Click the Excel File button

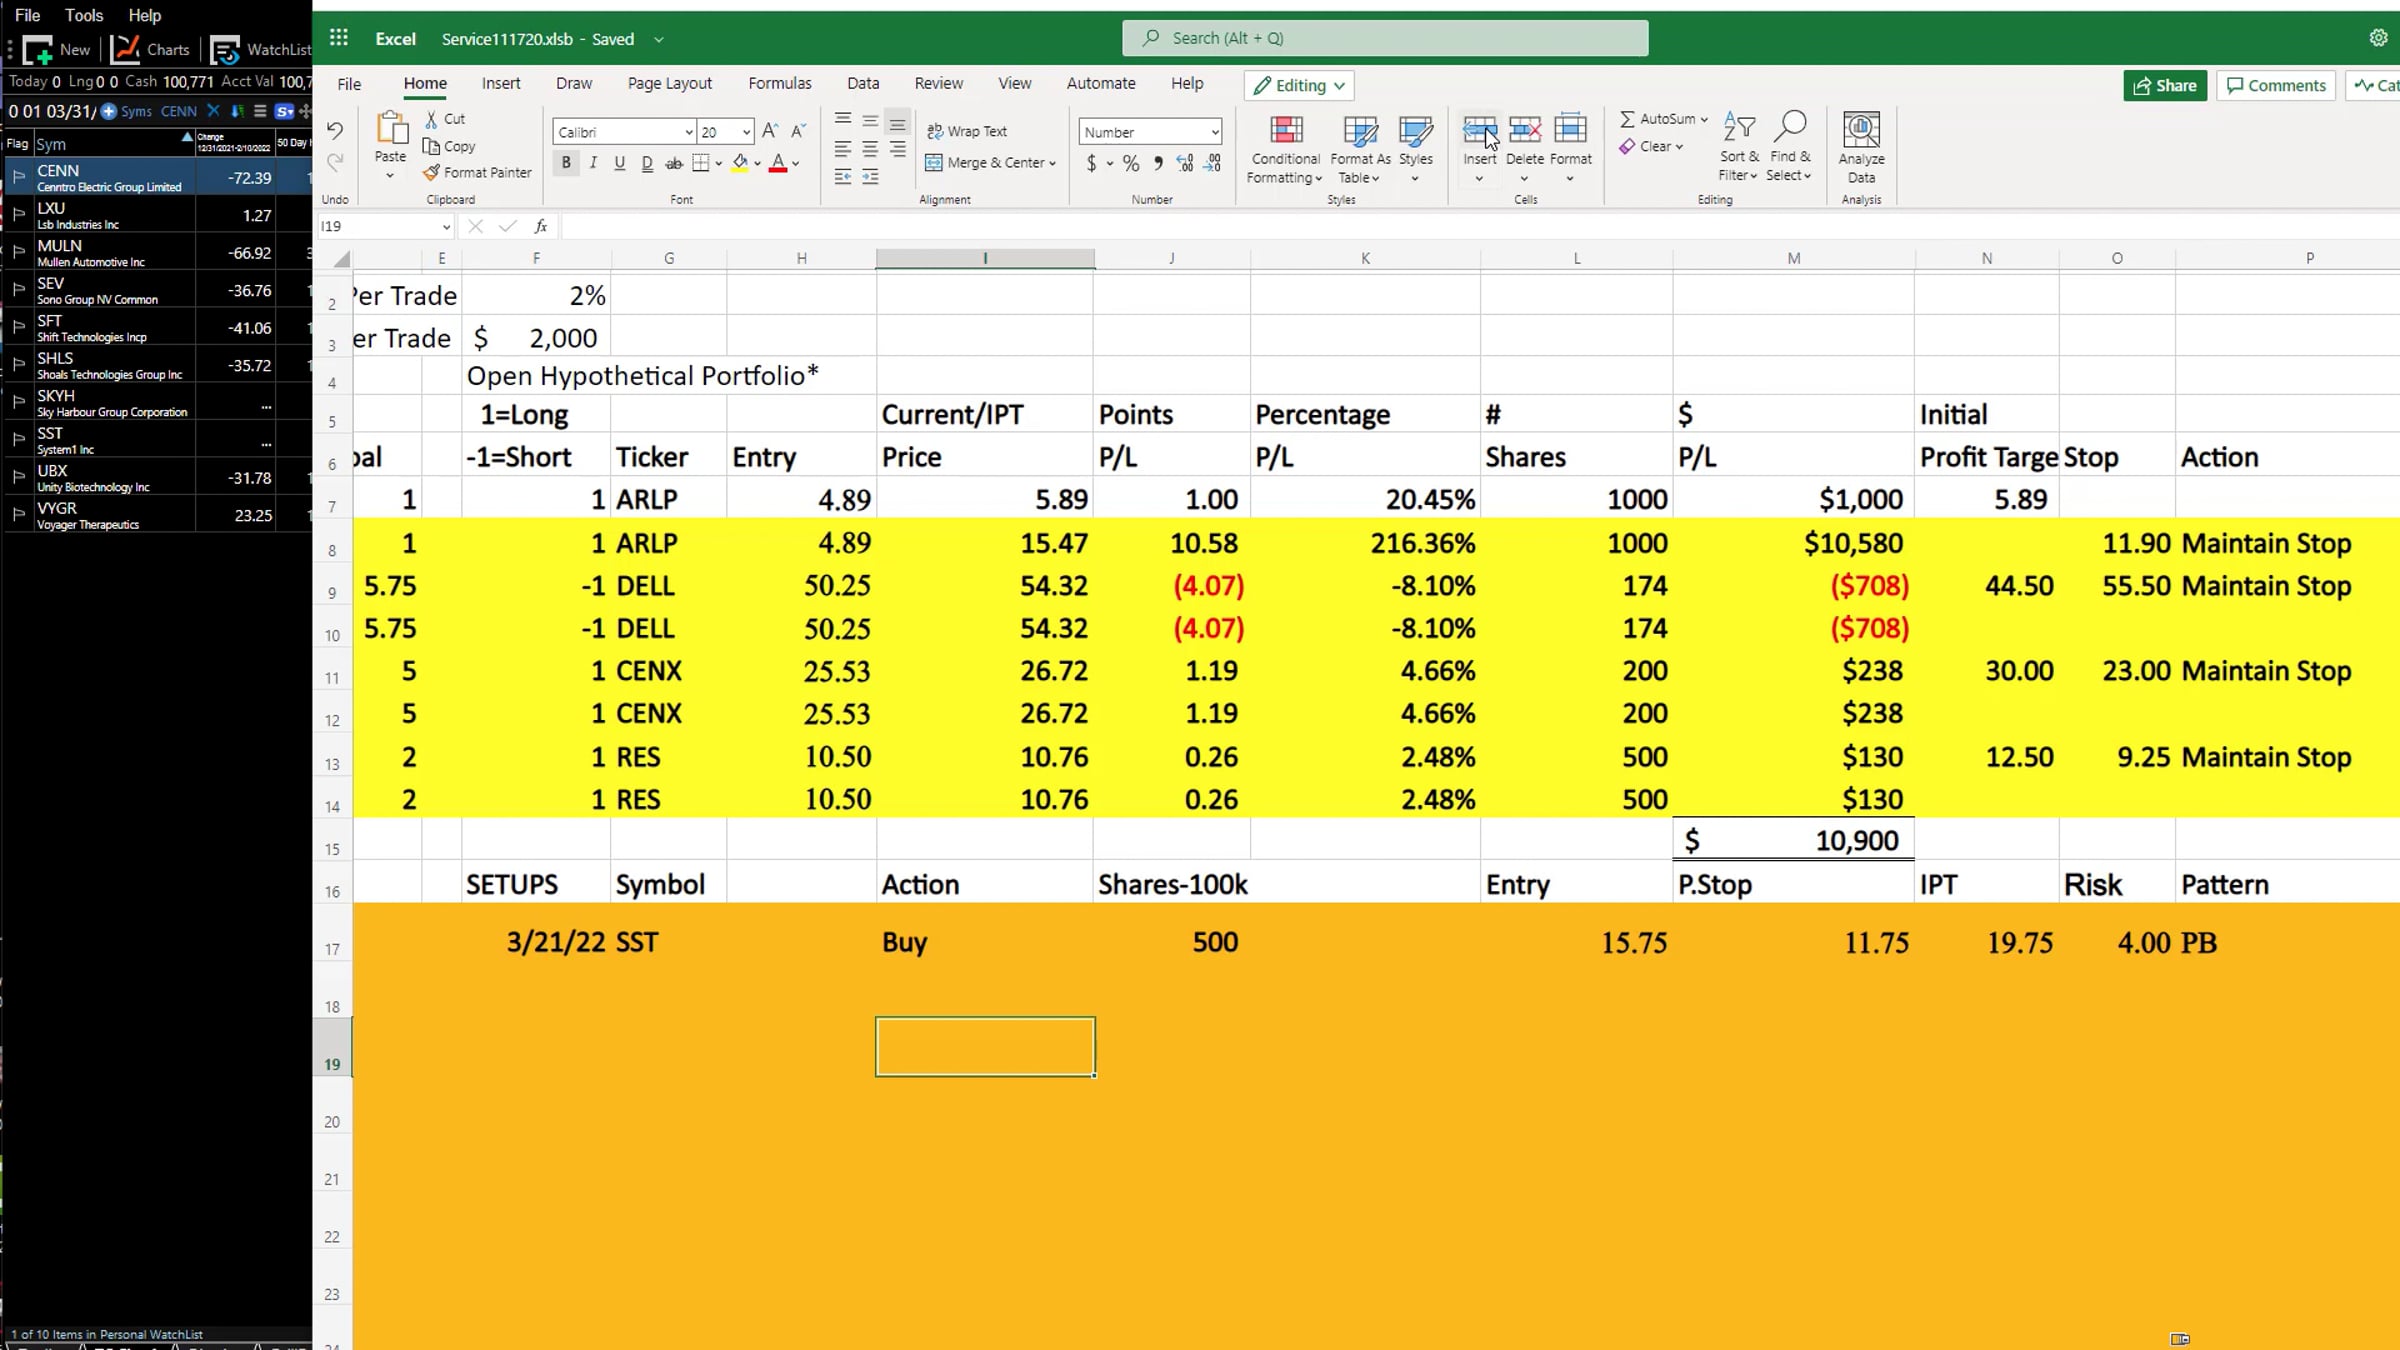coord(349,84)
